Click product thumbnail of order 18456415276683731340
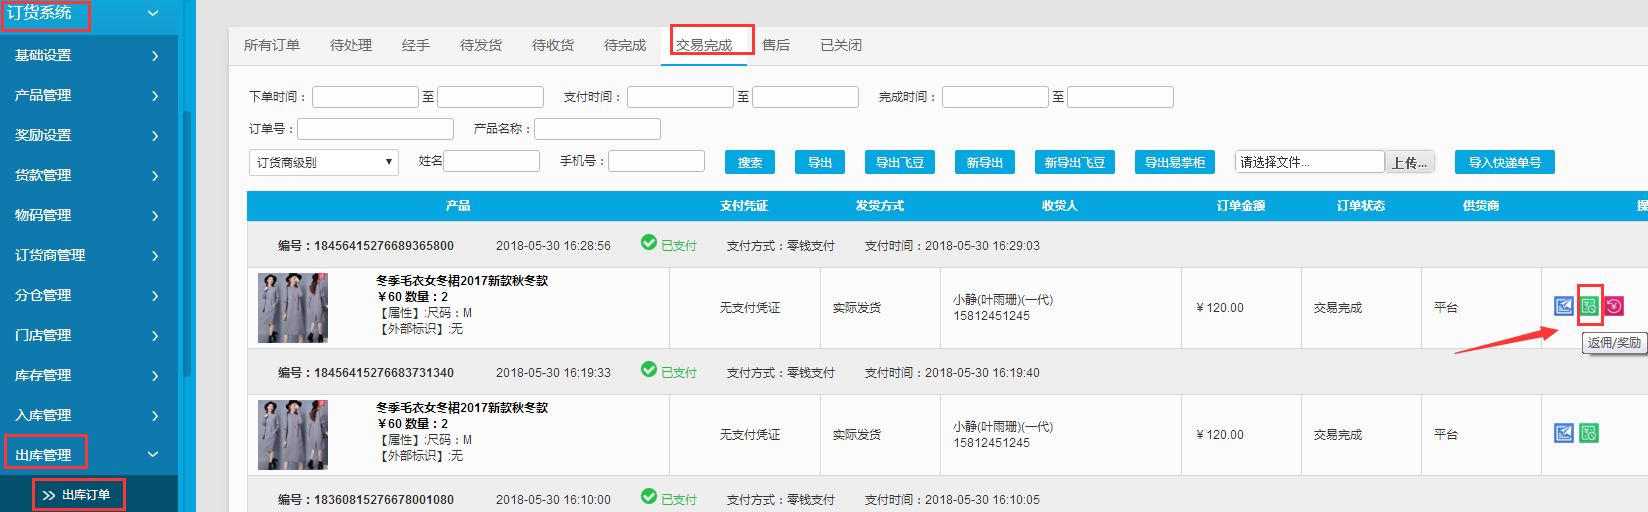 (x=293, y=435)
